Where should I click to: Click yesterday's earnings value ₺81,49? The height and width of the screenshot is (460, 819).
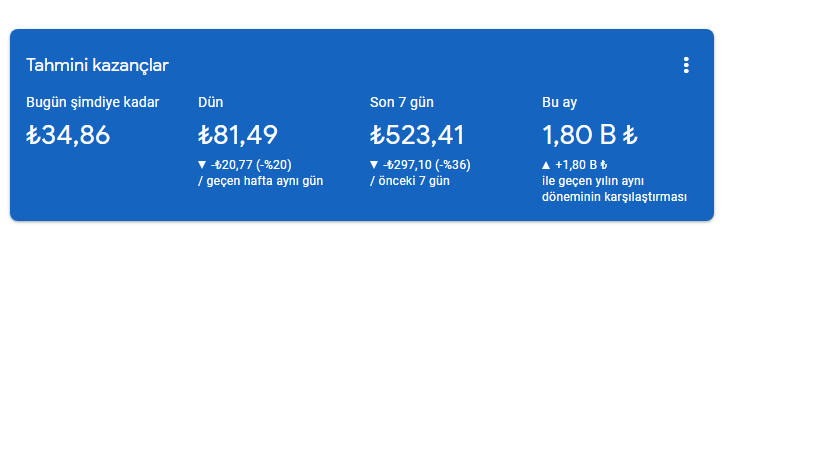pyautogui.click(x=238, y=135)
